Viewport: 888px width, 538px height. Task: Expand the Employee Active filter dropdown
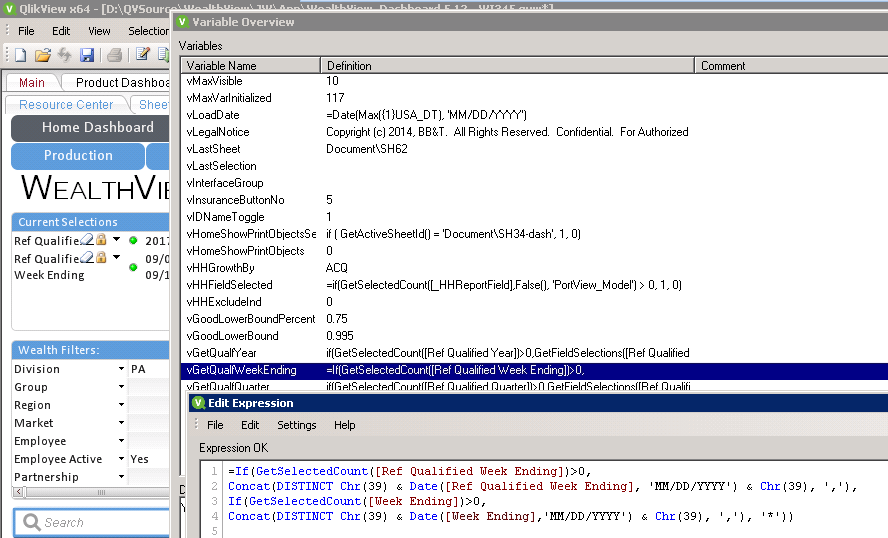(x=120, y=459)
